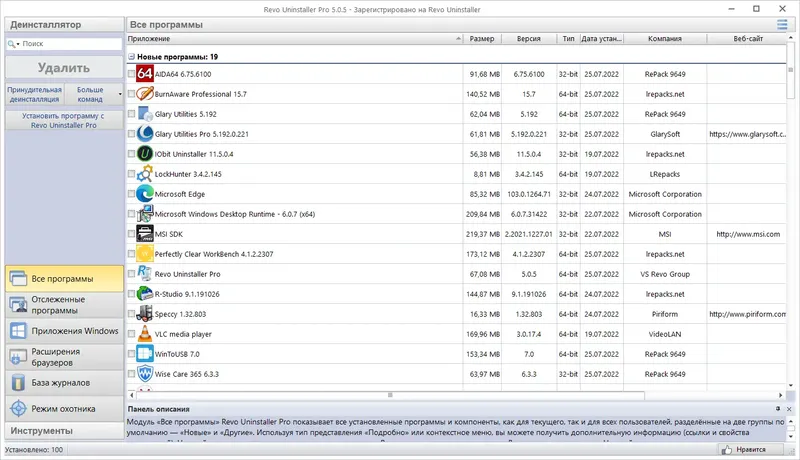
Task: Sort by Приложение column header
Action: click(294, 39)
